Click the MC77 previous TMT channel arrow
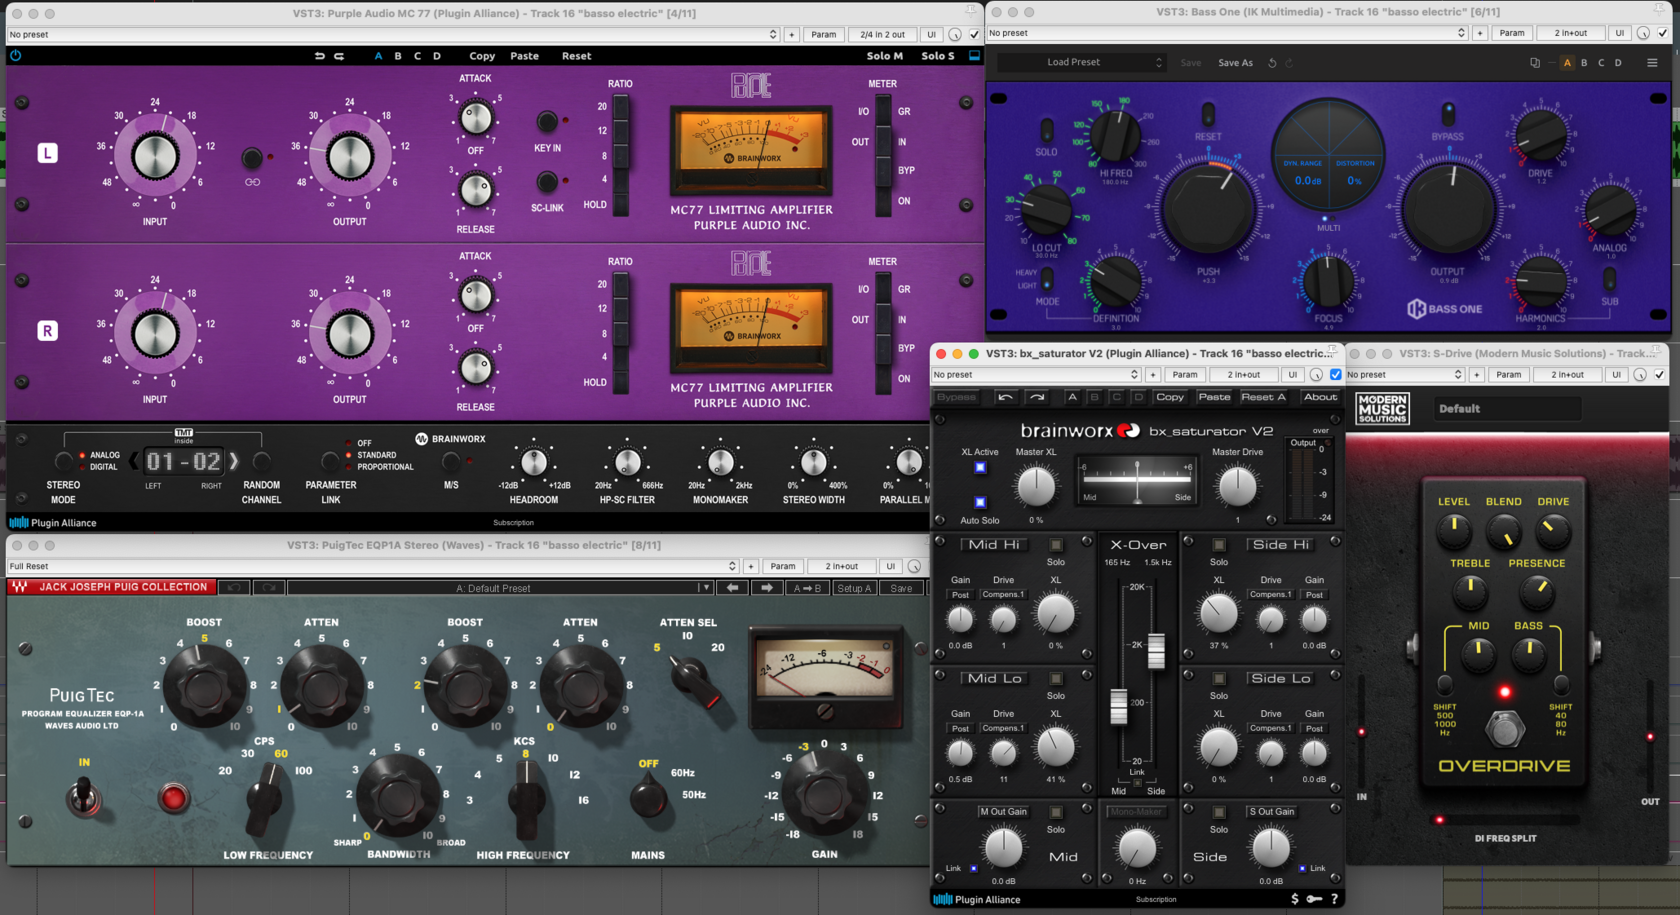 pyautogui.click(x=134, y=461)
